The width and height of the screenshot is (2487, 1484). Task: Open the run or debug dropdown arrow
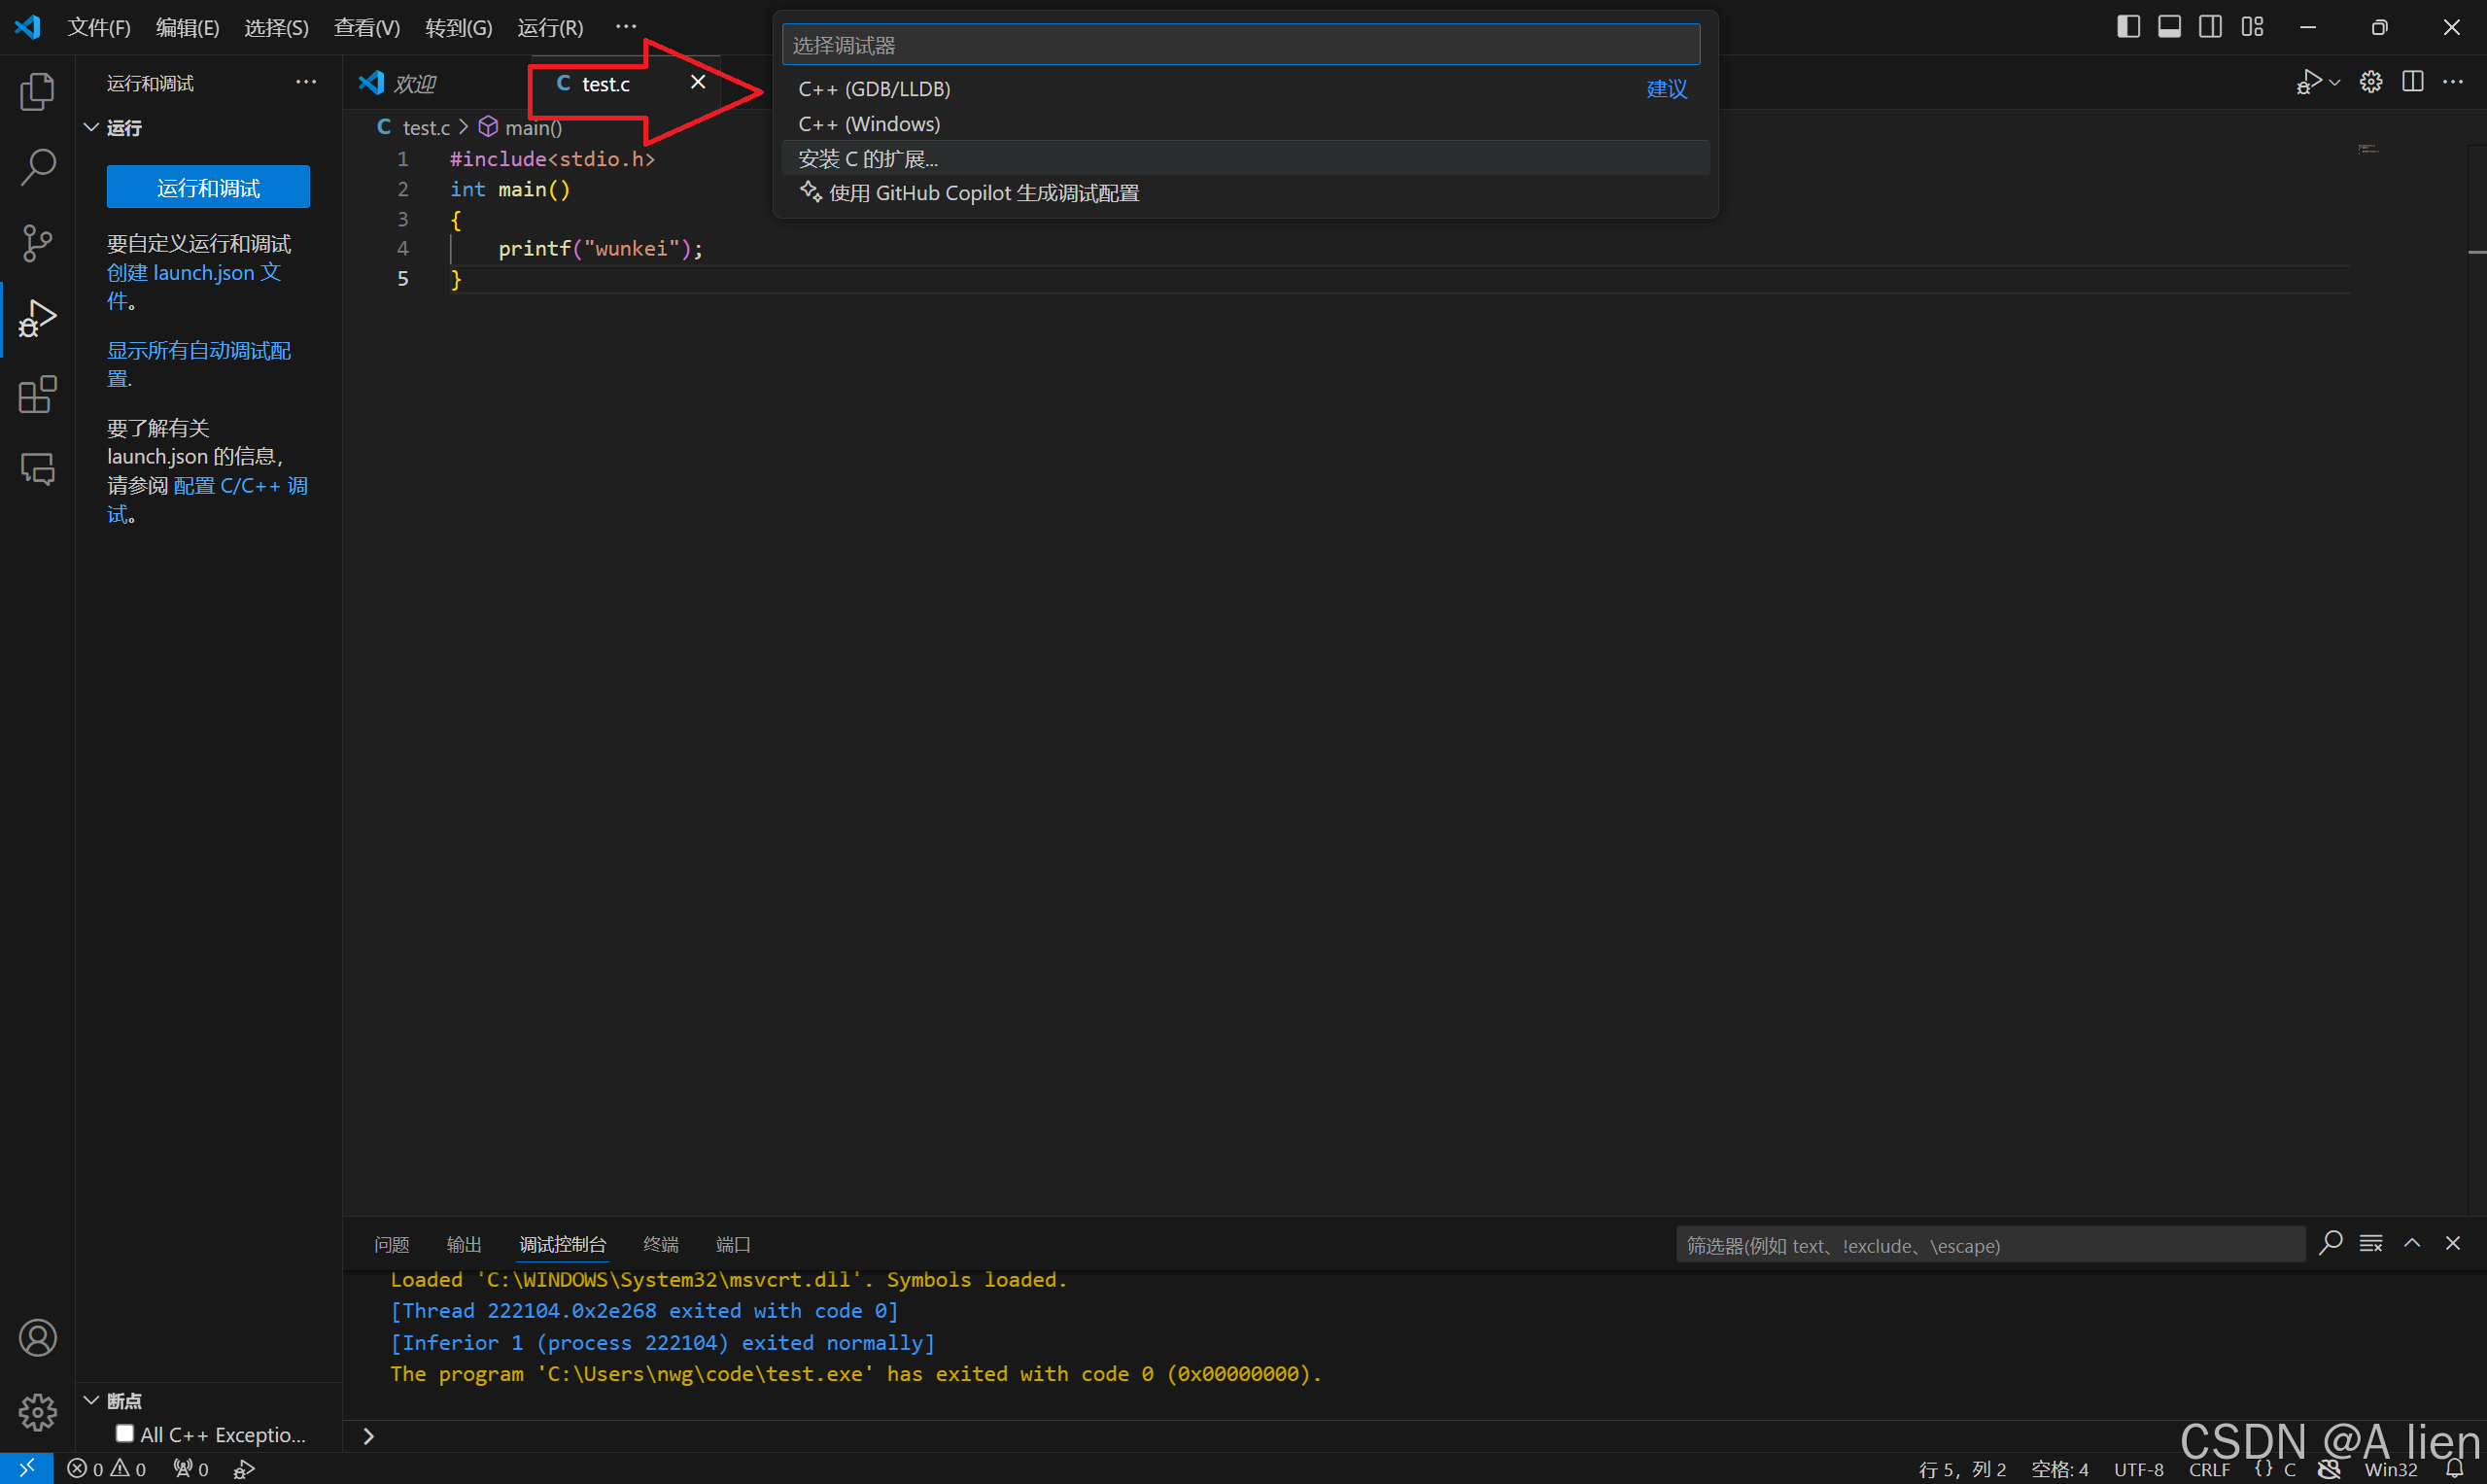click(x=2334, y=83)
